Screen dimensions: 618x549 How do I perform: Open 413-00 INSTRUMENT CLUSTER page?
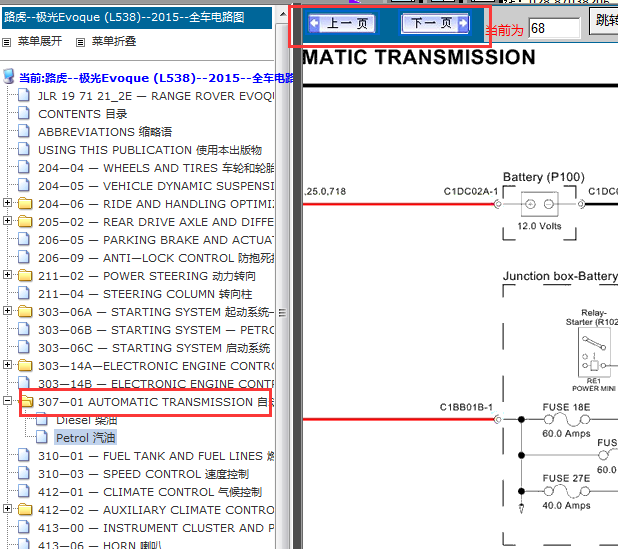click(x=156, y=528)
